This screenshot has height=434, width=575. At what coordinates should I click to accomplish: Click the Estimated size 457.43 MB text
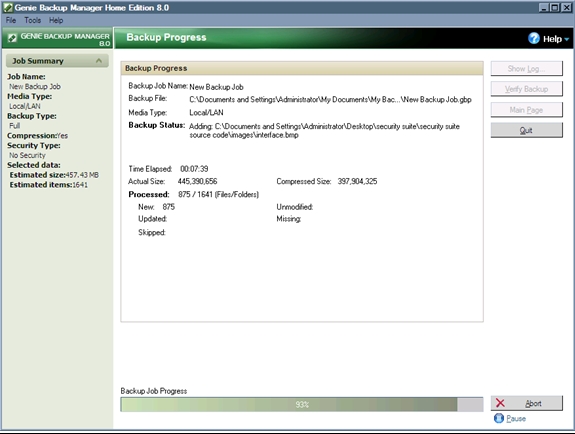pos(54,175)
